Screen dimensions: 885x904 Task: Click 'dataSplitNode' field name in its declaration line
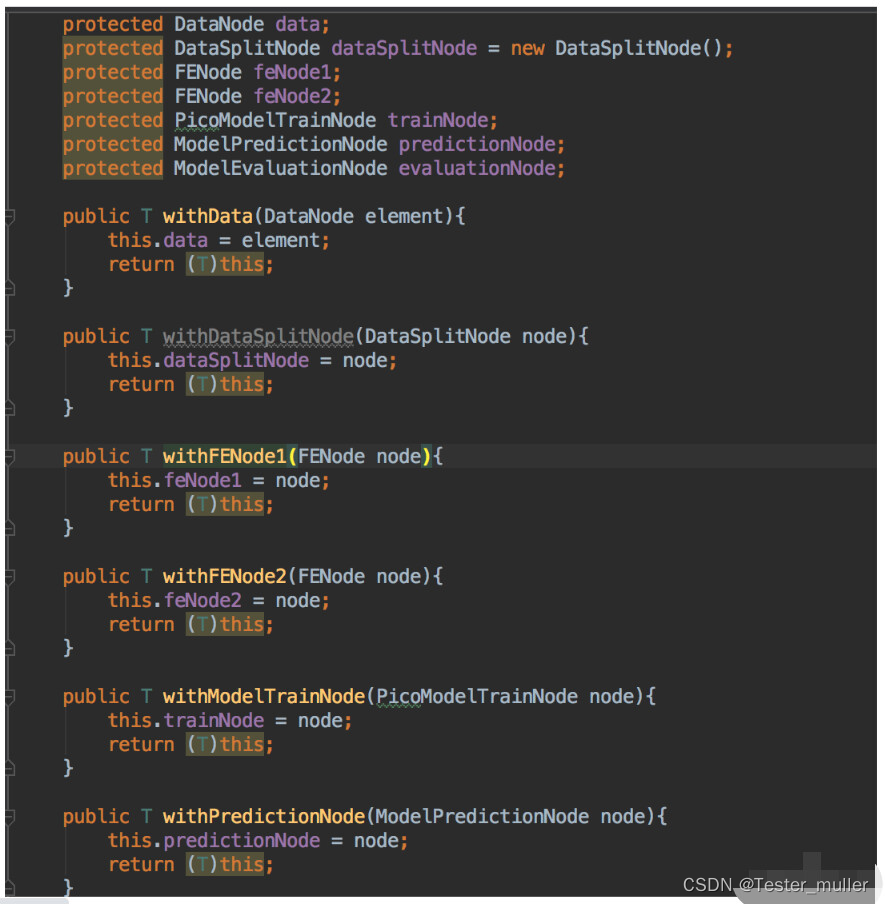click(x=404, y=48)
